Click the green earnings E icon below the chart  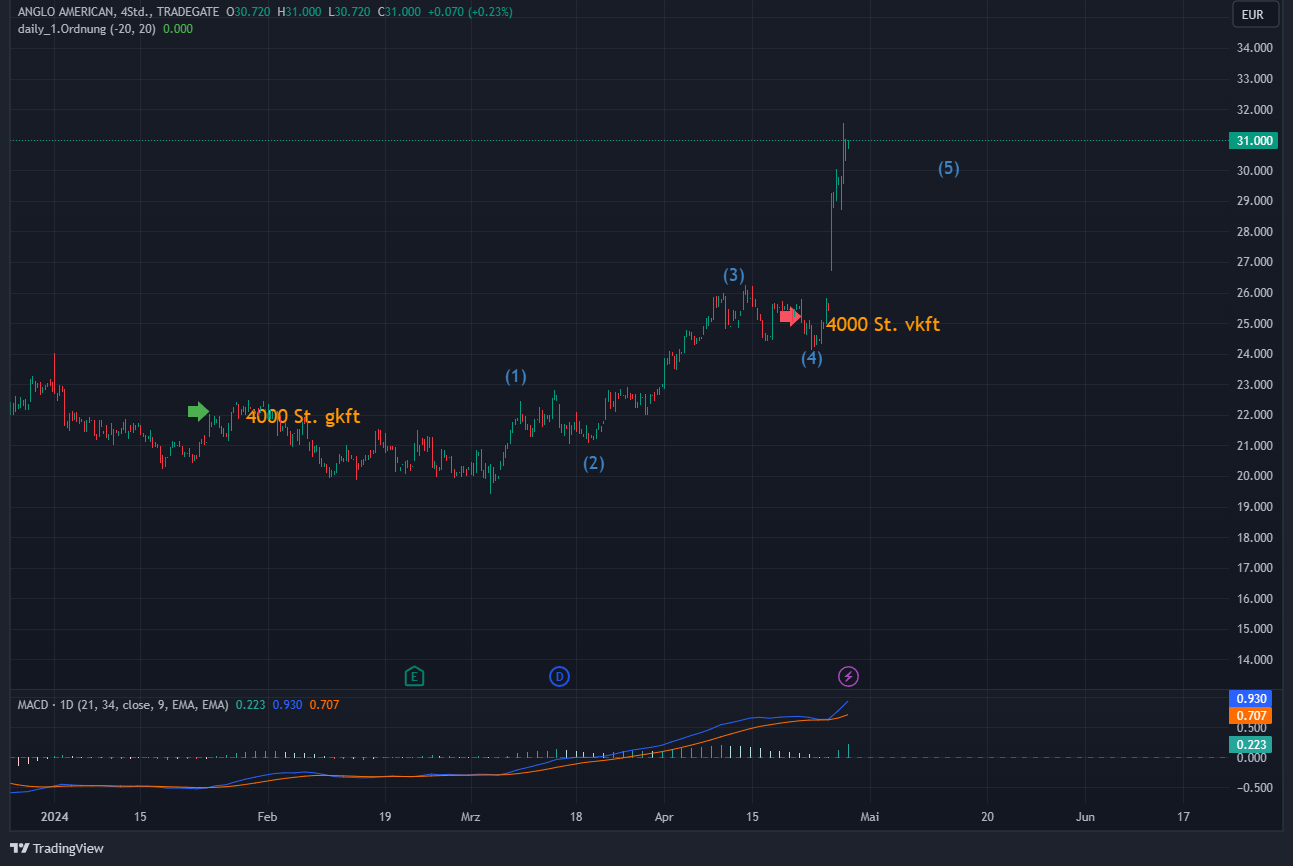pyautogui.click(x=415, y=676)
